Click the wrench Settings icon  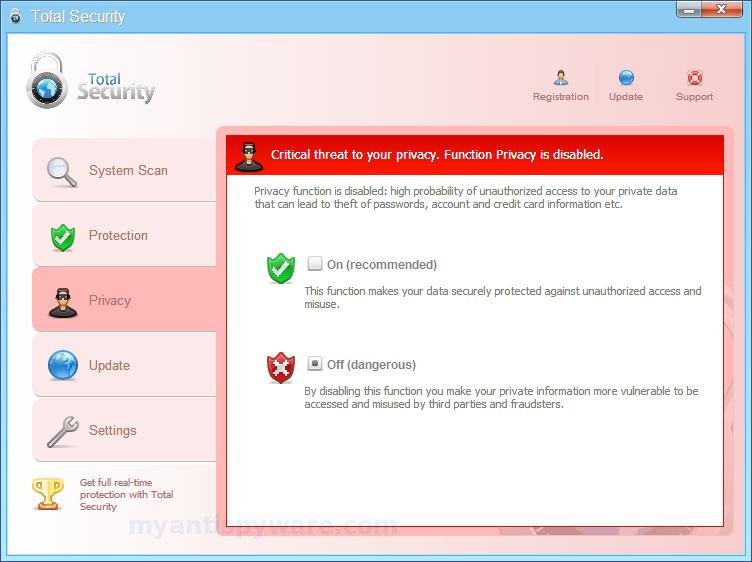63,432
